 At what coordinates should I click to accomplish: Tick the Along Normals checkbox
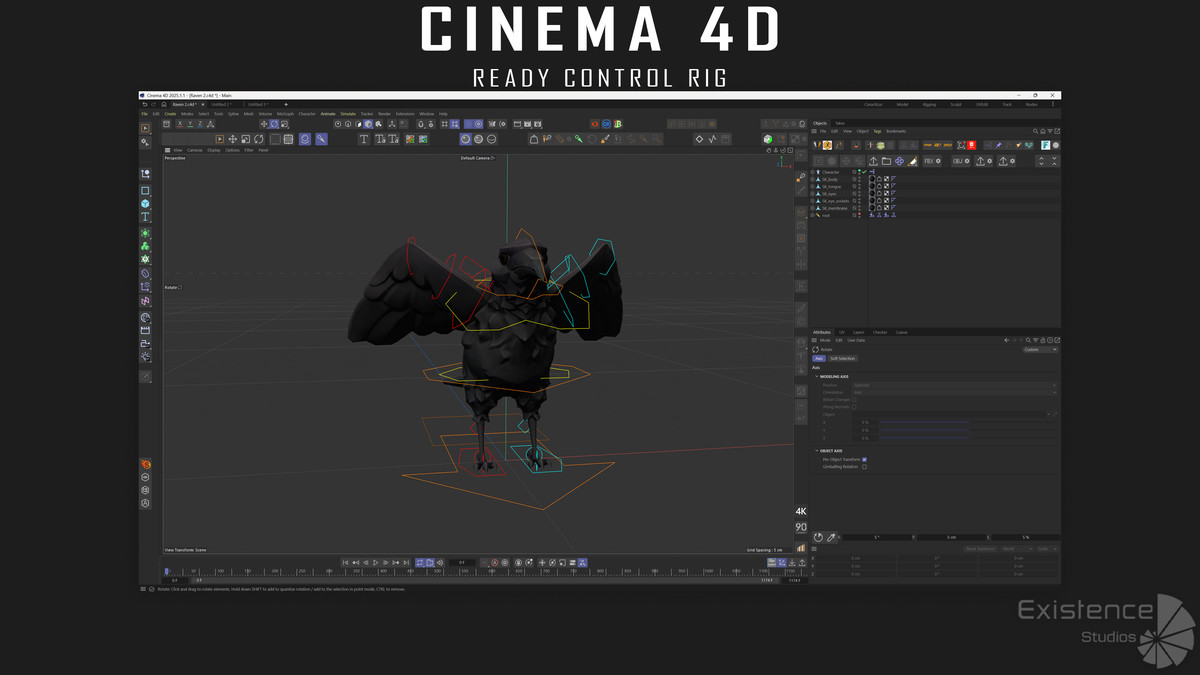pyautogui.click(x=855, y=407)
